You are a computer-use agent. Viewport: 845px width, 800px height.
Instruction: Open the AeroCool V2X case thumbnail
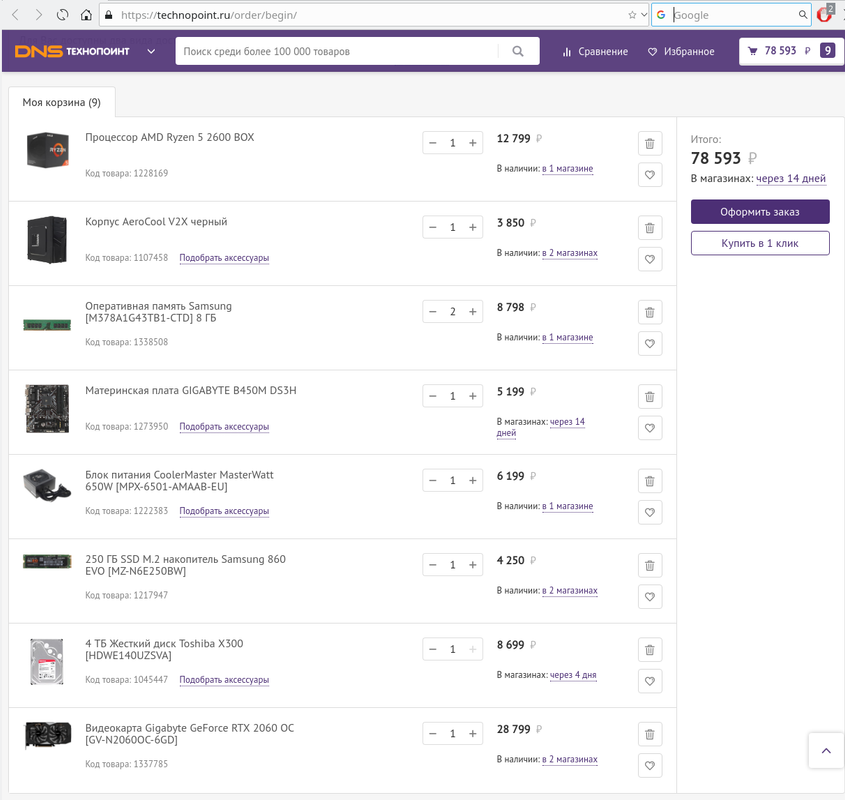47,240
